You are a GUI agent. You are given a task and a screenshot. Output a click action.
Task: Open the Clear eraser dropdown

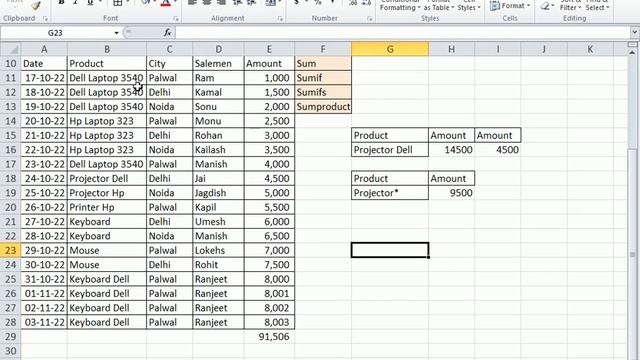tap(546, 5)
